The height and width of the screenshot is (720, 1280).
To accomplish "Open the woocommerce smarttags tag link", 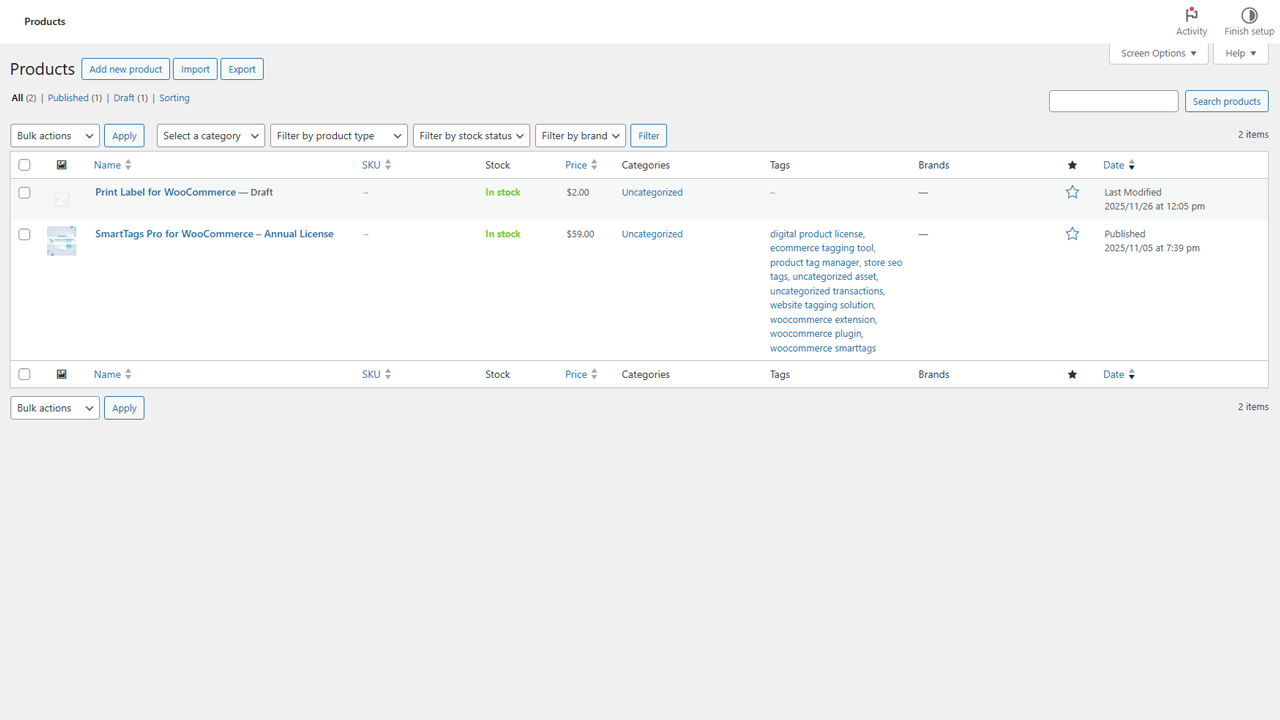I will coord(822,347).
